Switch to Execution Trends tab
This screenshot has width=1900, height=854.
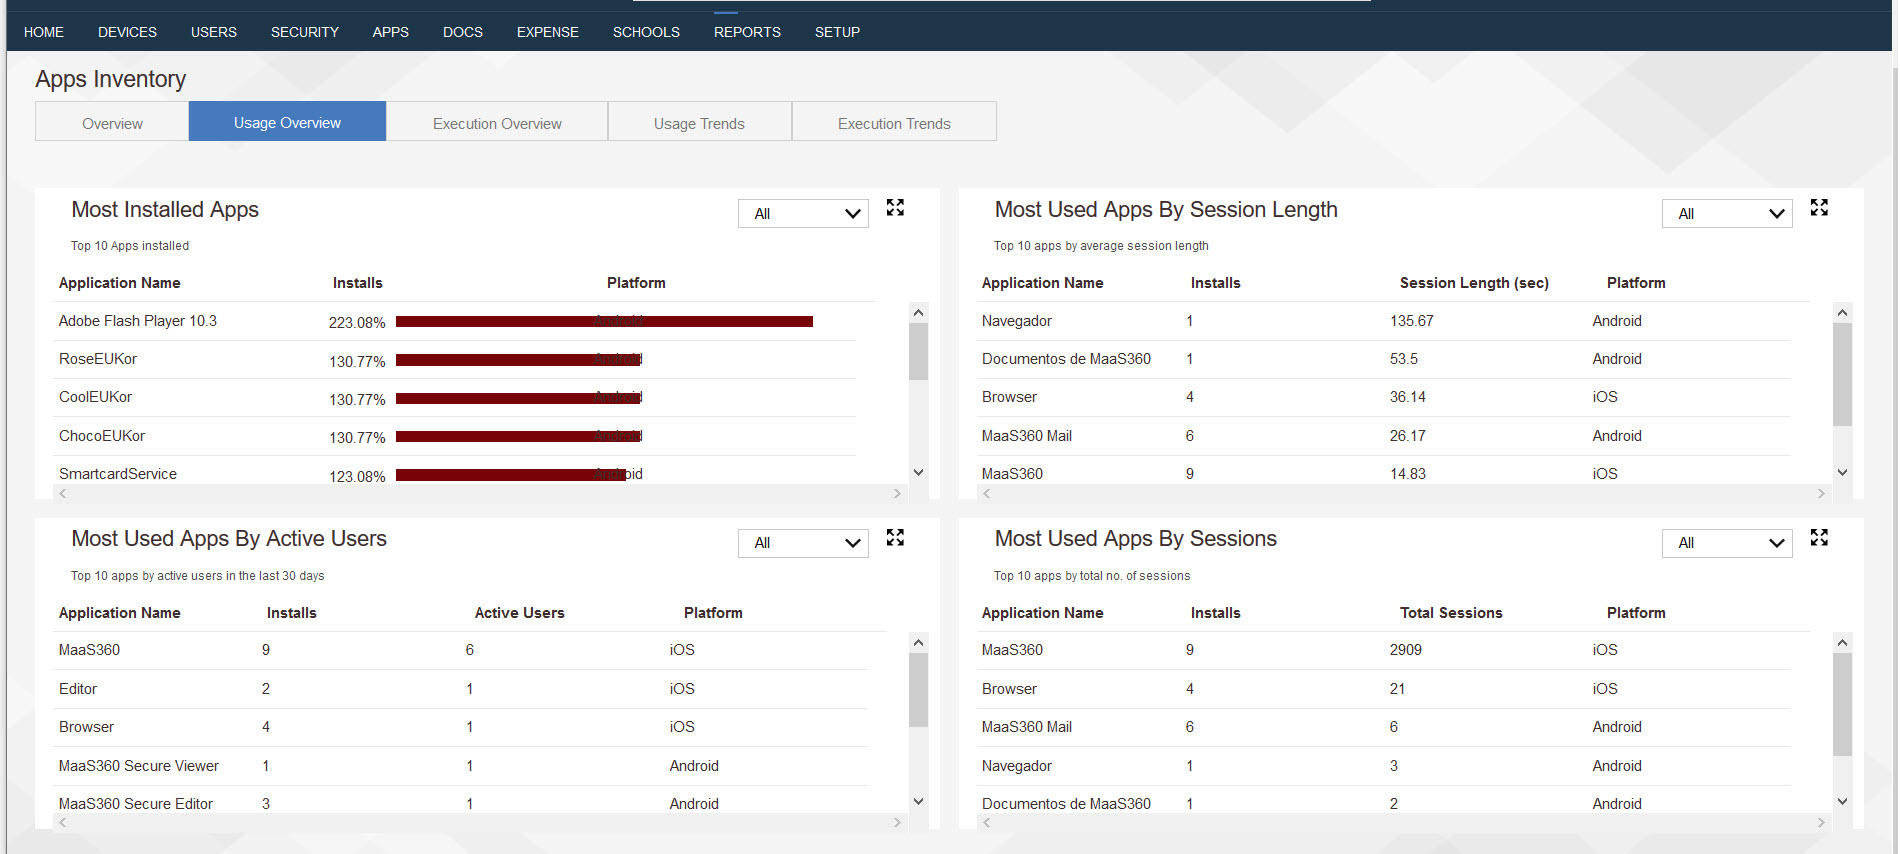point(894,123)
